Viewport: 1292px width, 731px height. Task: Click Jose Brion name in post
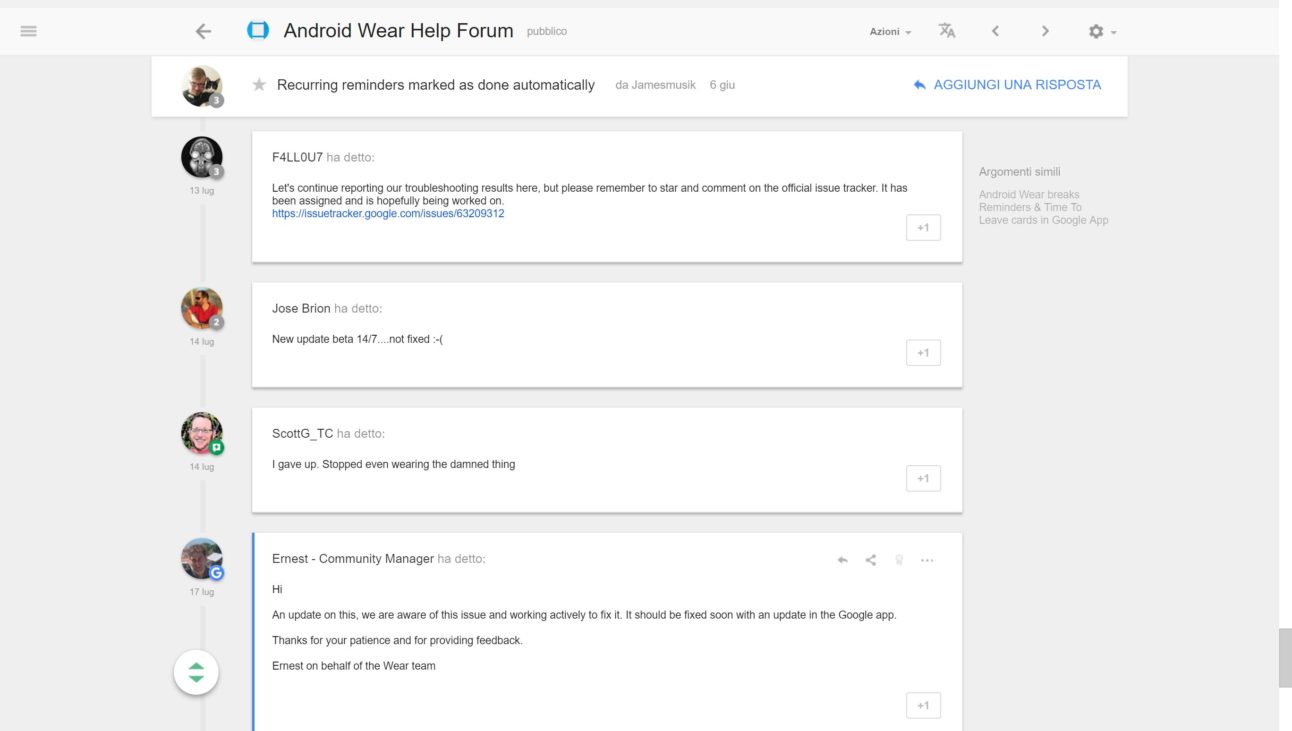[x=301, y=308]
